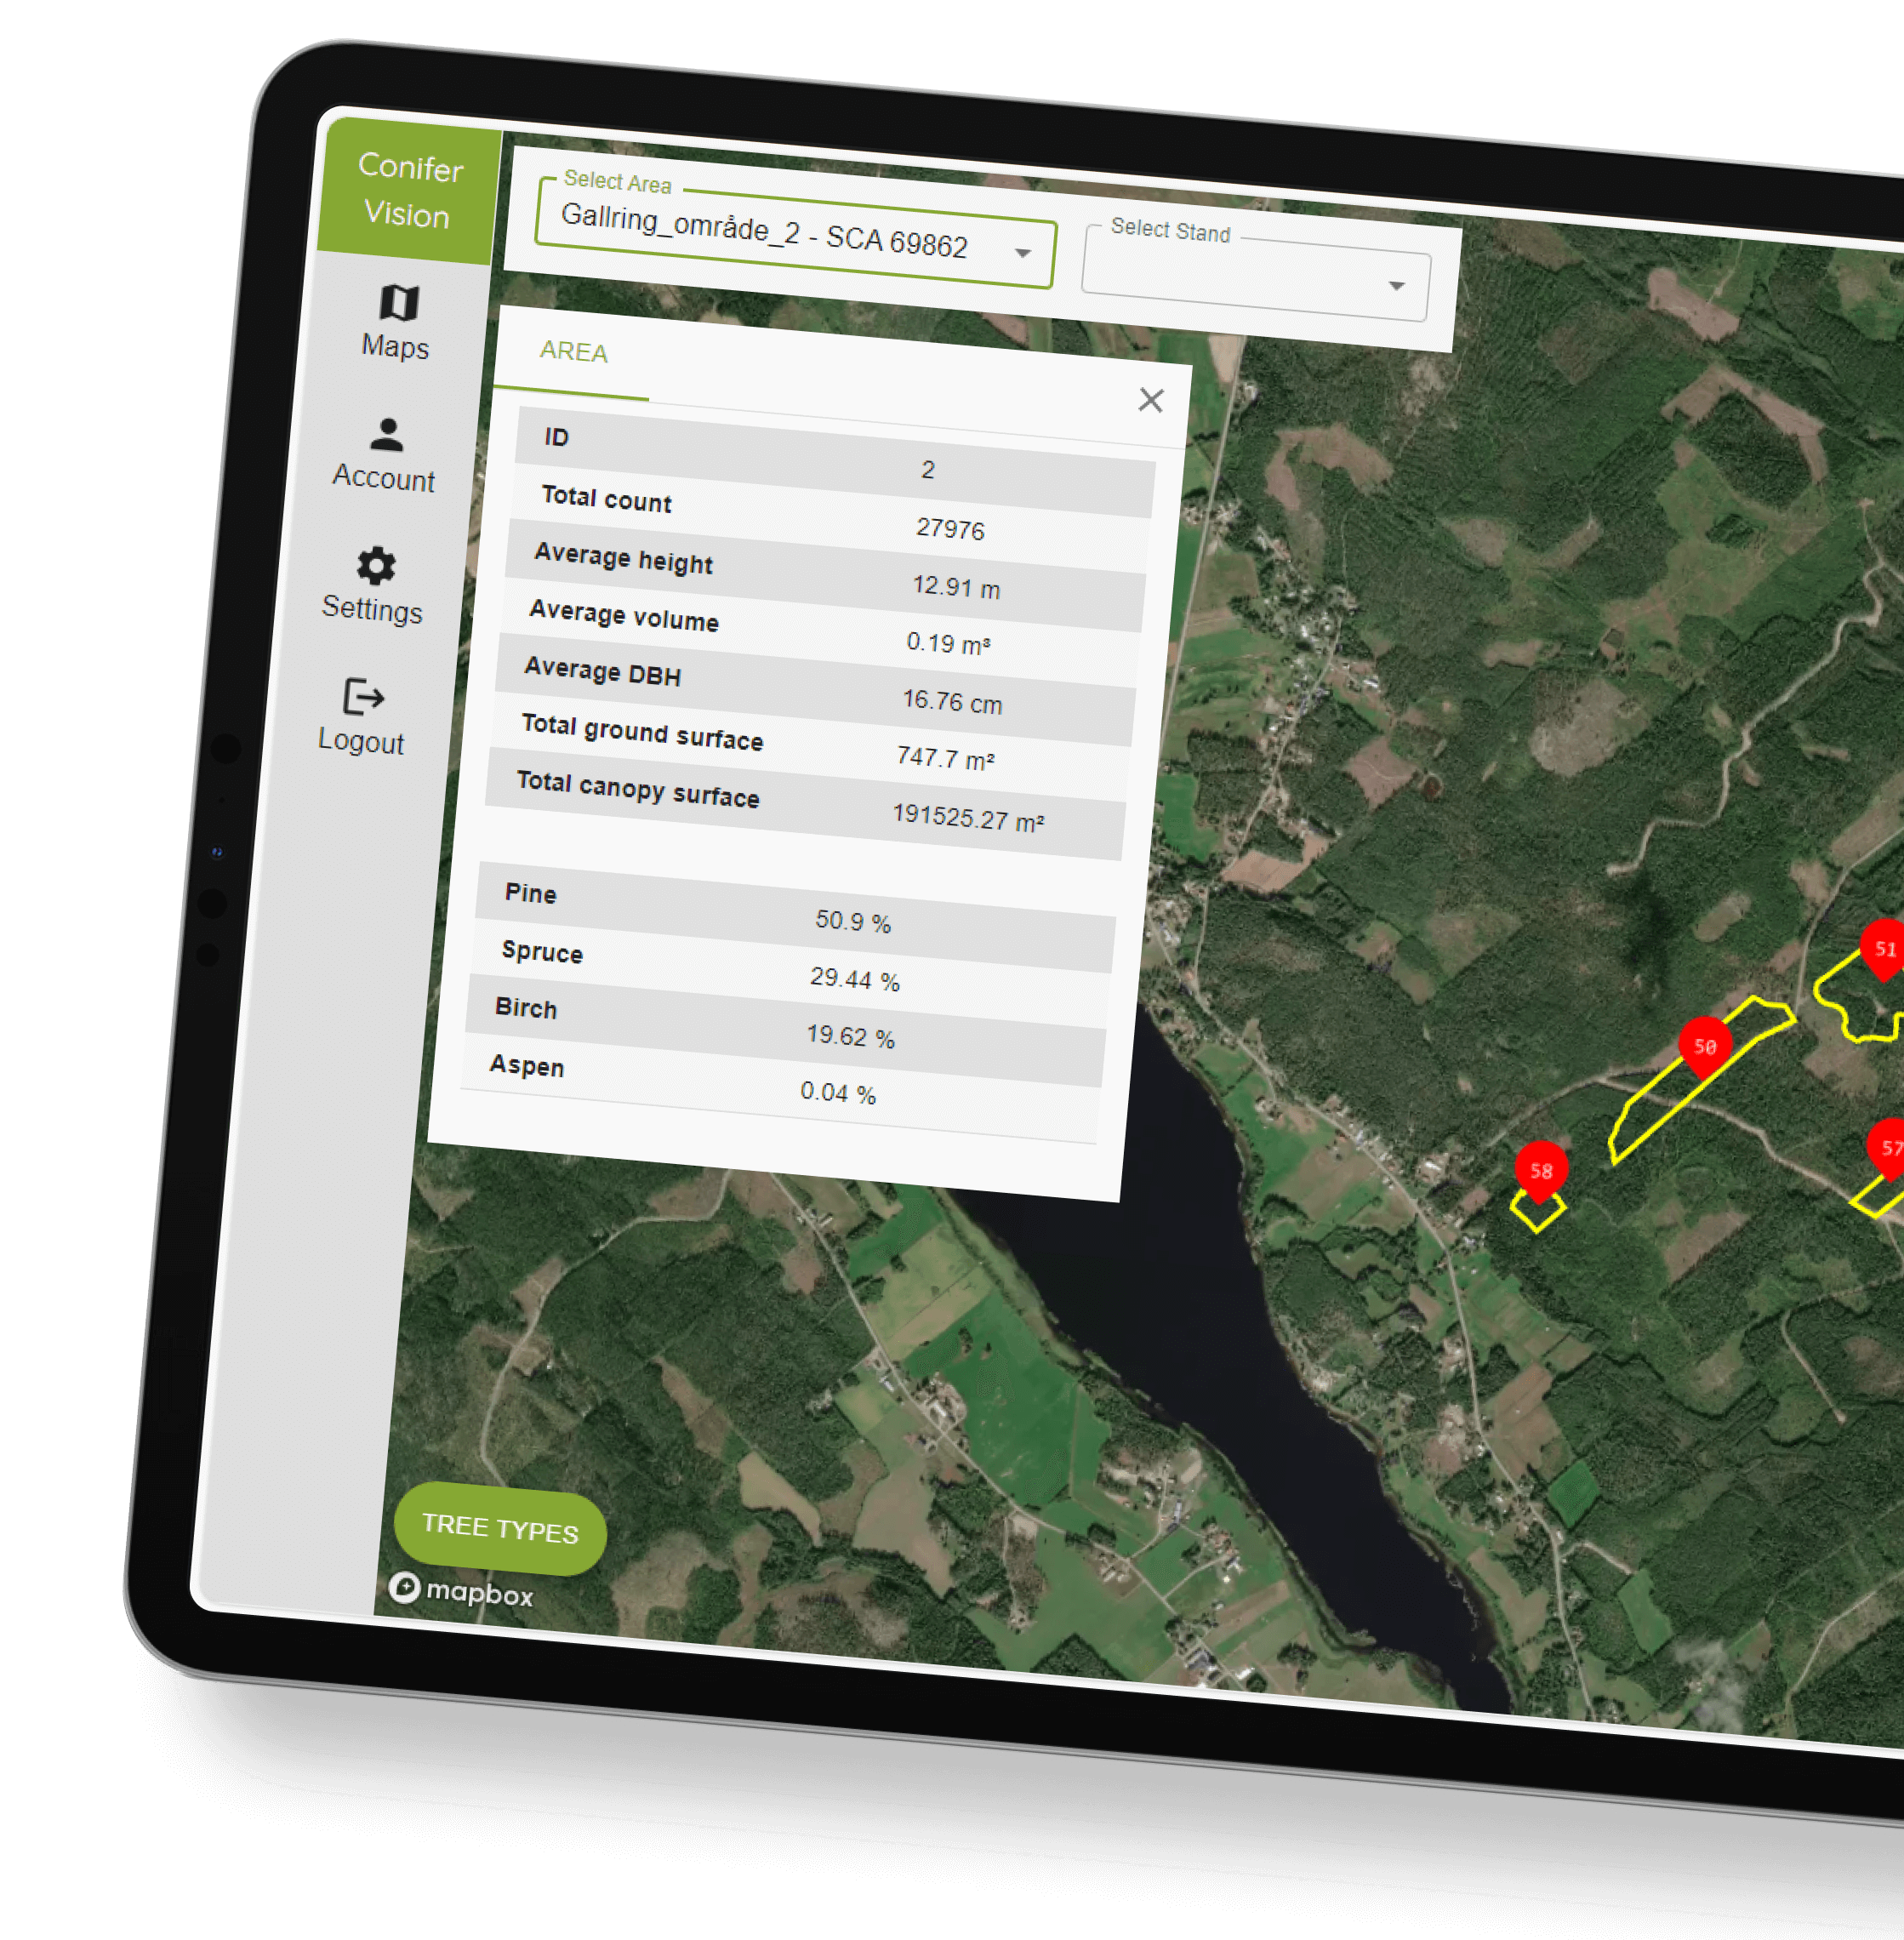Viewport: 1904px width, 1940px height.
Task: Select red map marker 51
Action: point(1883,949)
